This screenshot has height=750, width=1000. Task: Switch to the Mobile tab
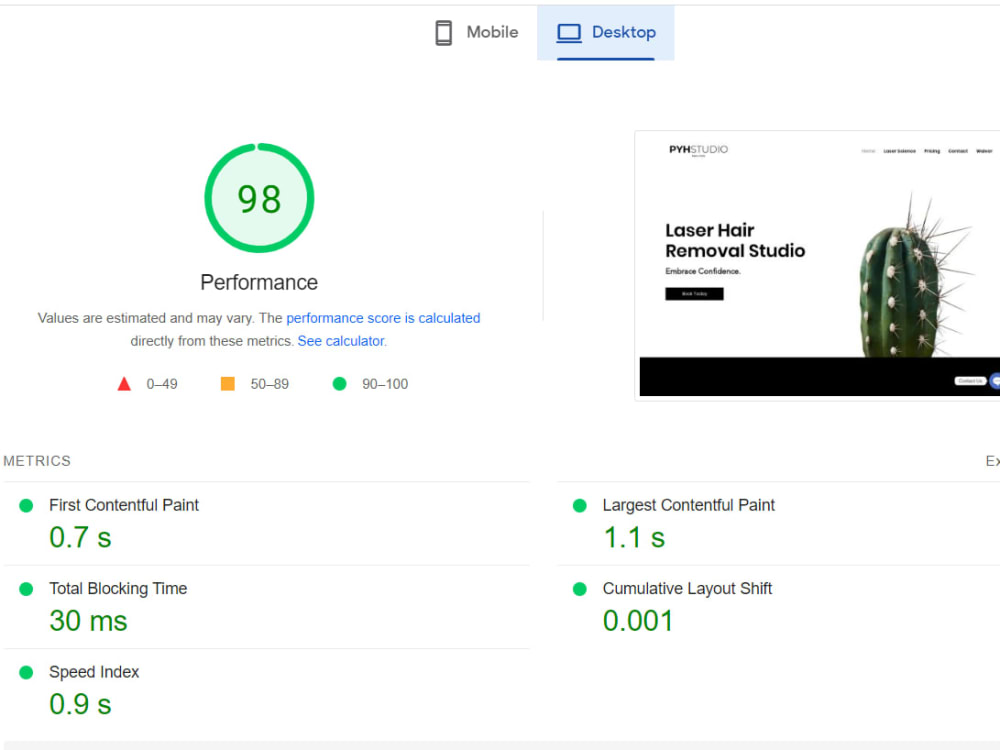[x=476, y=33]
